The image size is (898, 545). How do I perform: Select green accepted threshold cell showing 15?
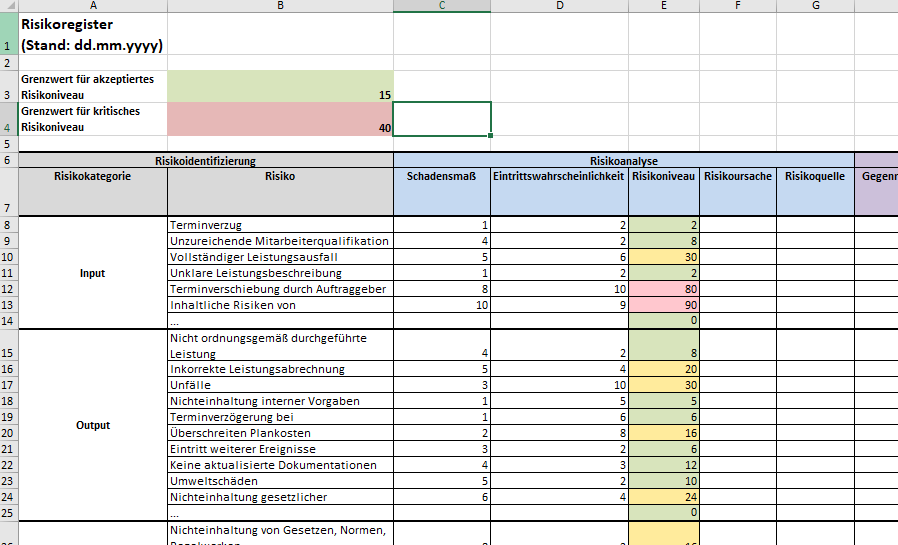[x=281, y=86]
